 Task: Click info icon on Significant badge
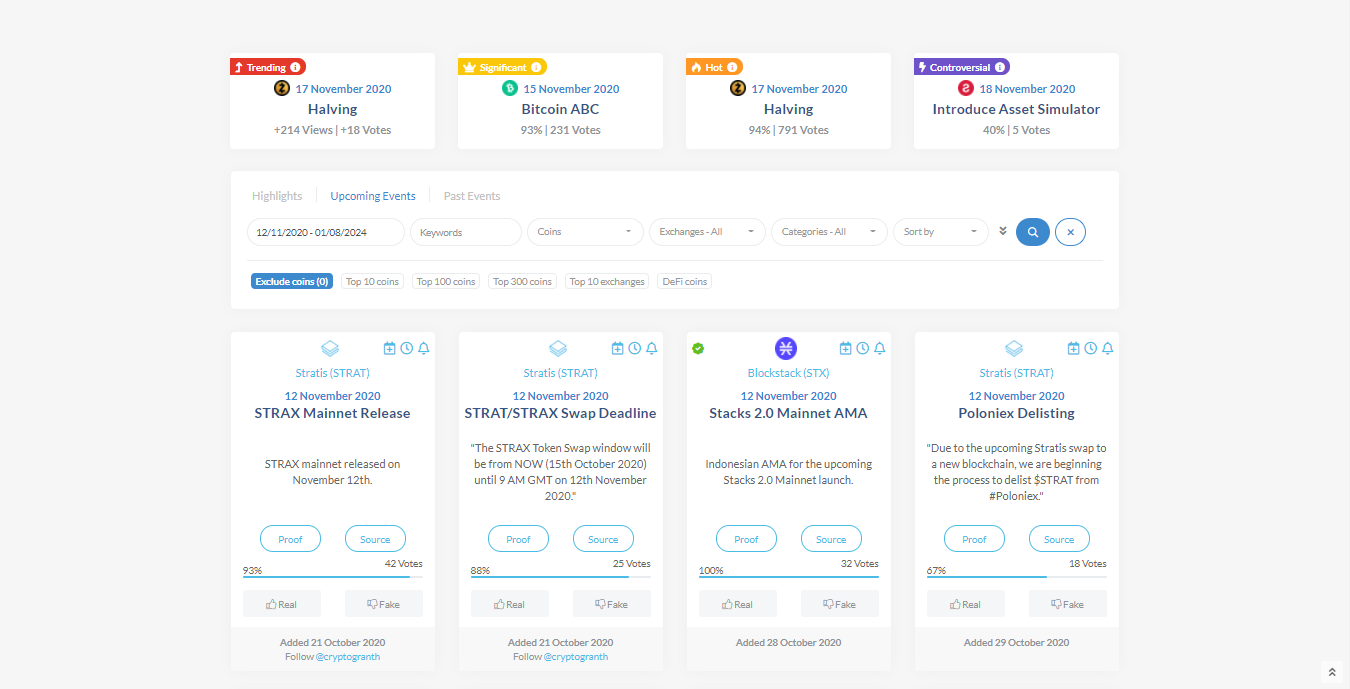(x=536, y=67)
